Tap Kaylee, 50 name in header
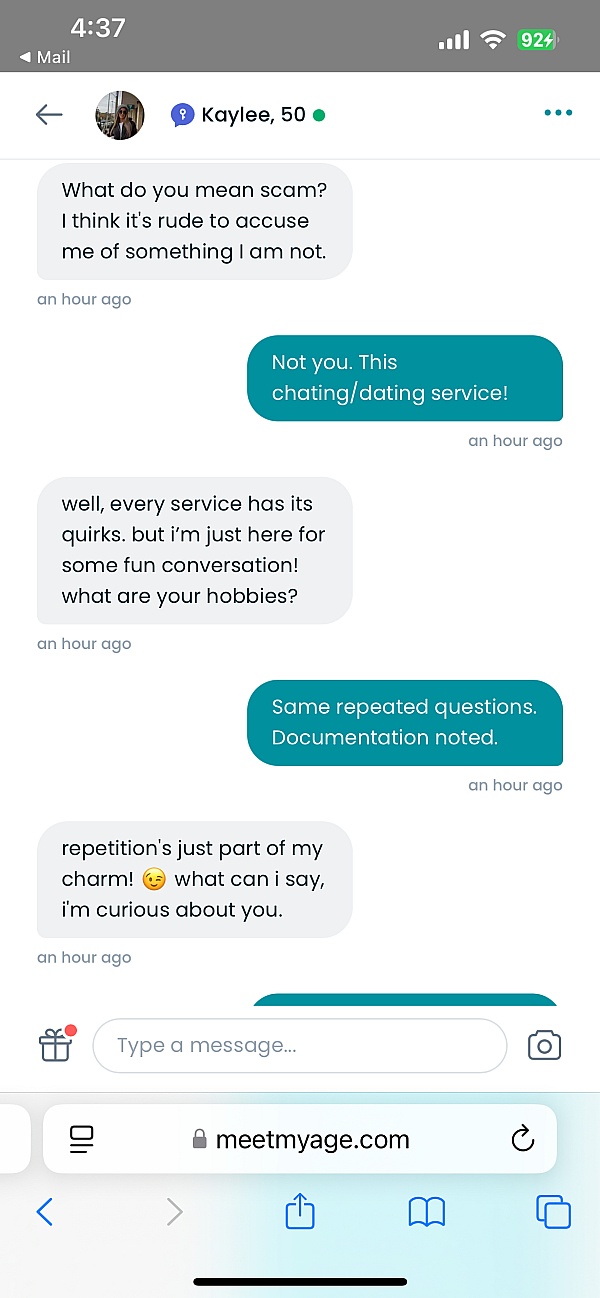Screen dimensions: 600x1298 (253, 115)
